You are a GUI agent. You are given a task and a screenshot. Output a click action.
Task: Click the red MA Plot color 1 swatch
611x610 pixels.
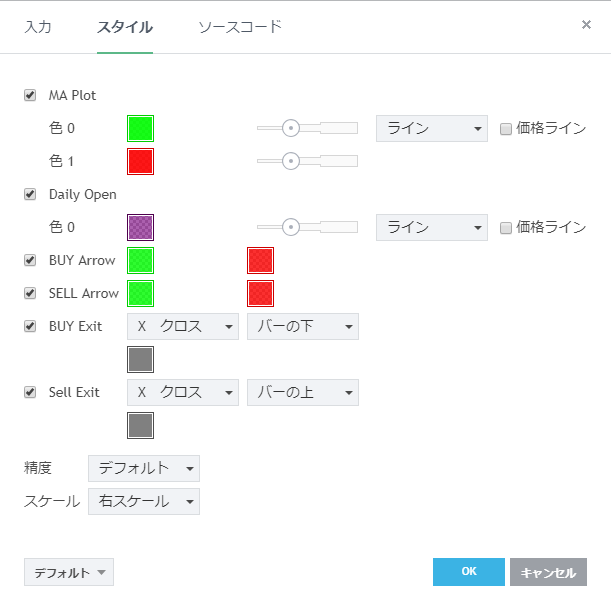point(140,161)
